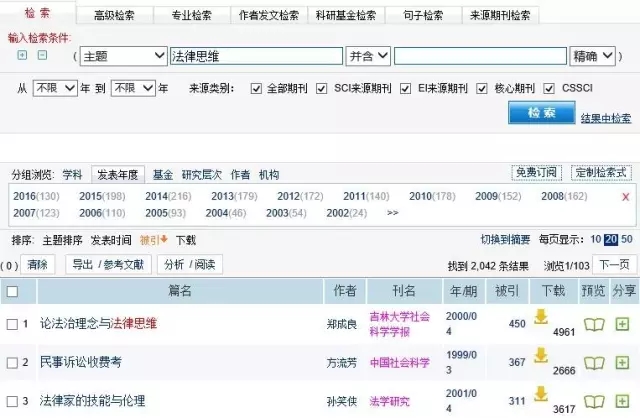Download the paper 论法治理念与法律思维
This screenshot has width=640, height=418.
tap(540, 317)
